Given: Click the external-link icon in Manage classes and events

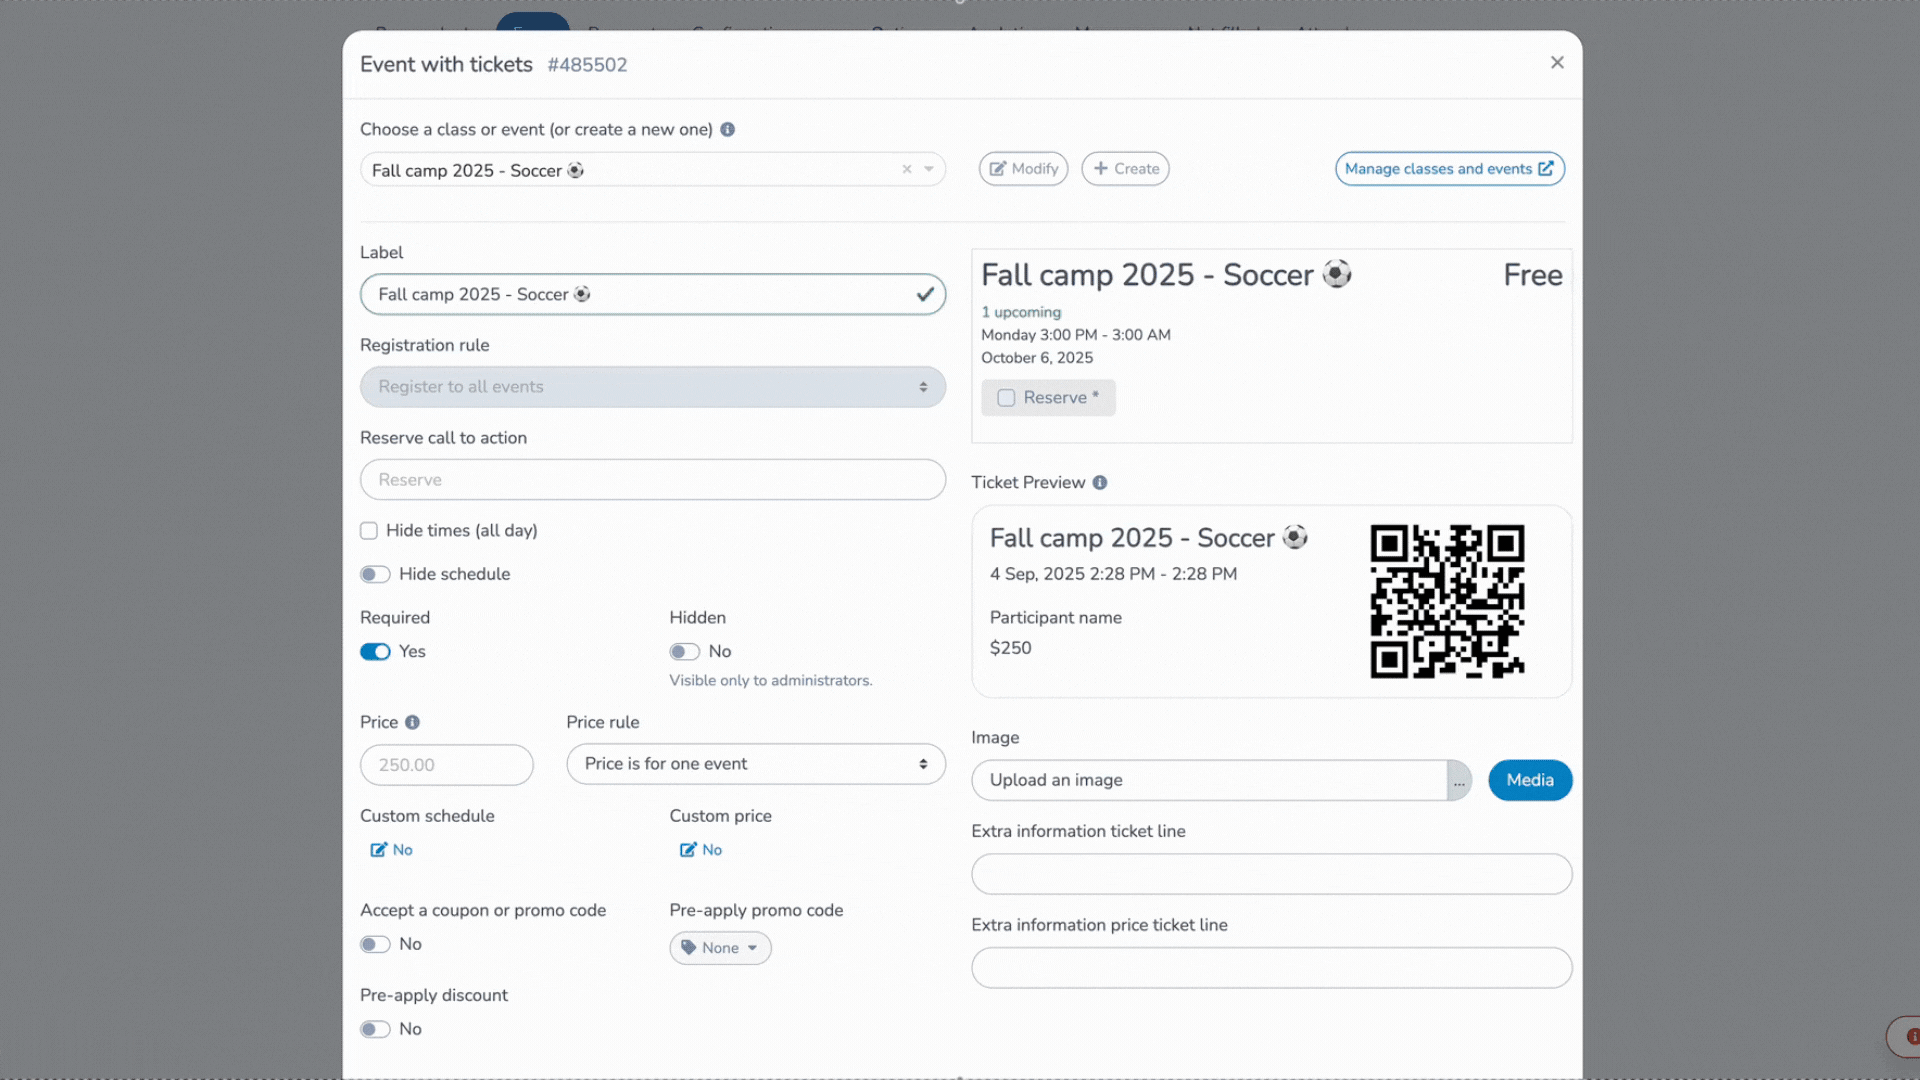Looking at the screenshot, I should [1545, 168].
